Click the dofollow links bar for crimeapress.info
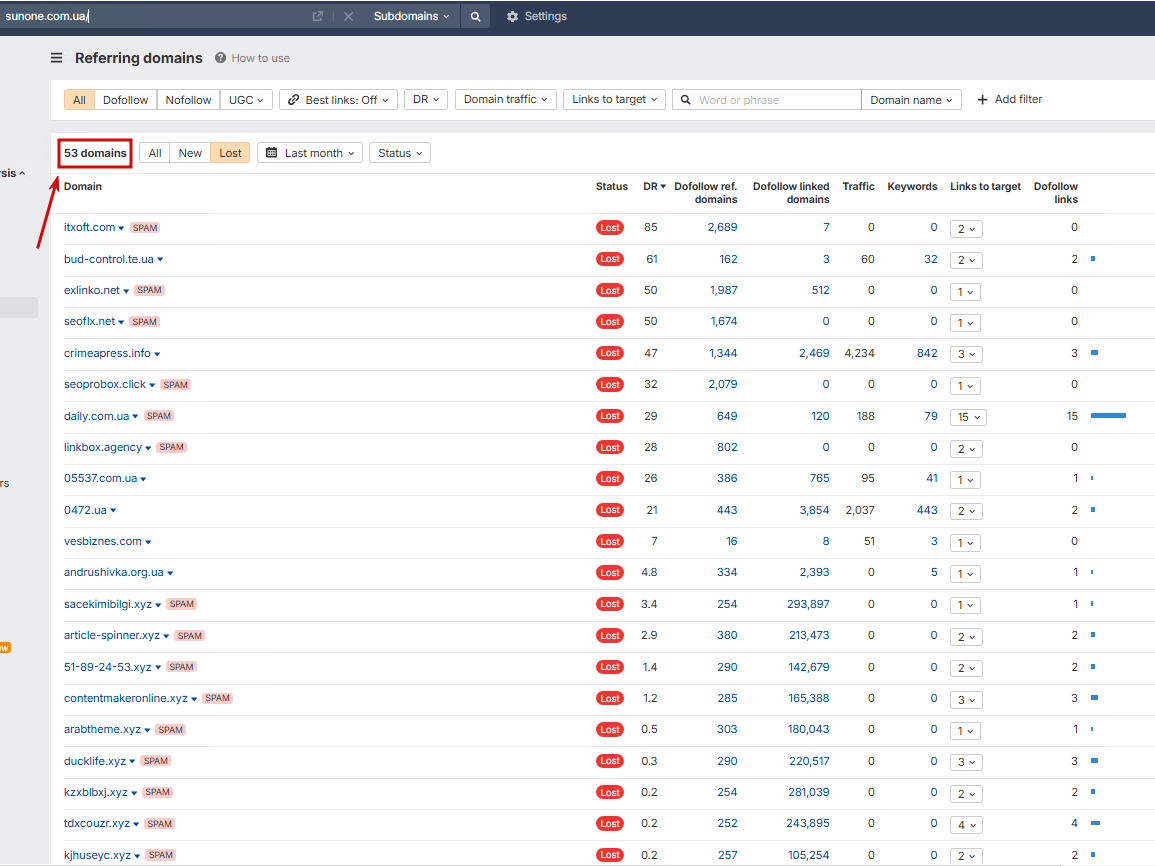 click(x=1095, y=353)
